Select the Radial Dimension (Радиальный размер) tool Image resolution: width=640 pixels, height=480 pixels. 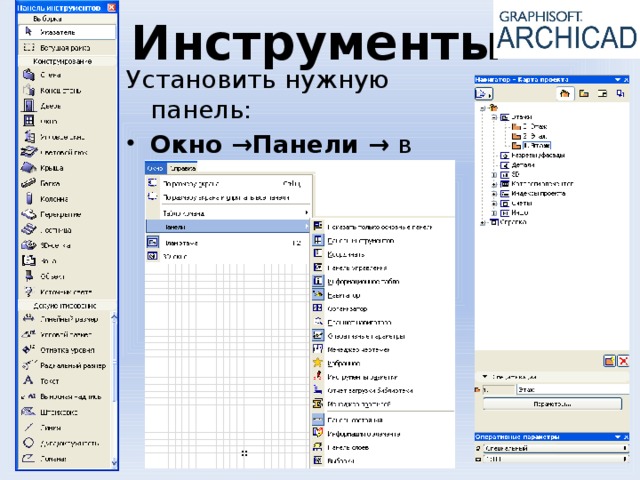click(x=64, y=366)
